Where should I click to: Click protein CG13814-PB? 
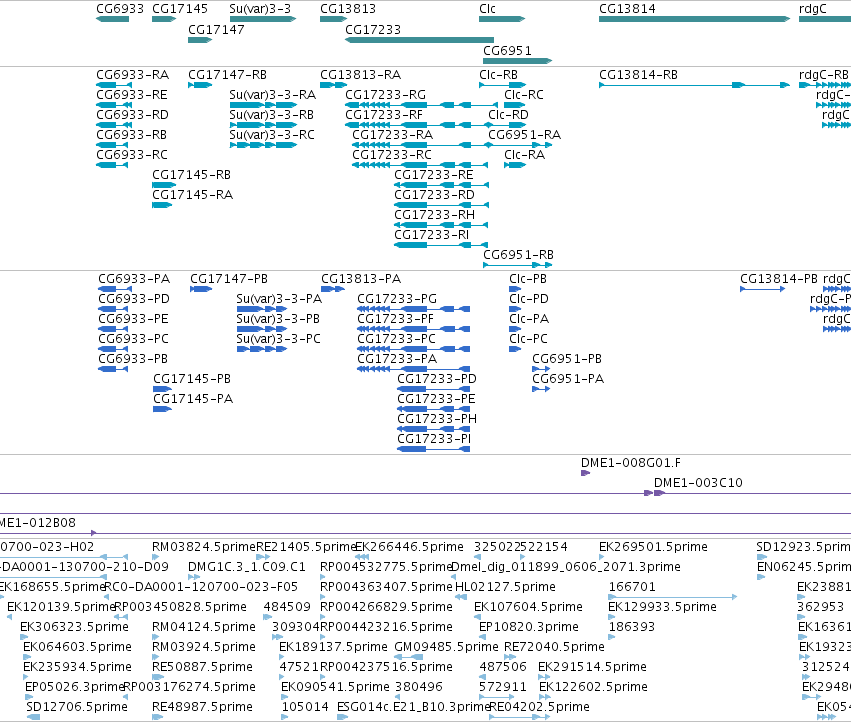[779, 279]
